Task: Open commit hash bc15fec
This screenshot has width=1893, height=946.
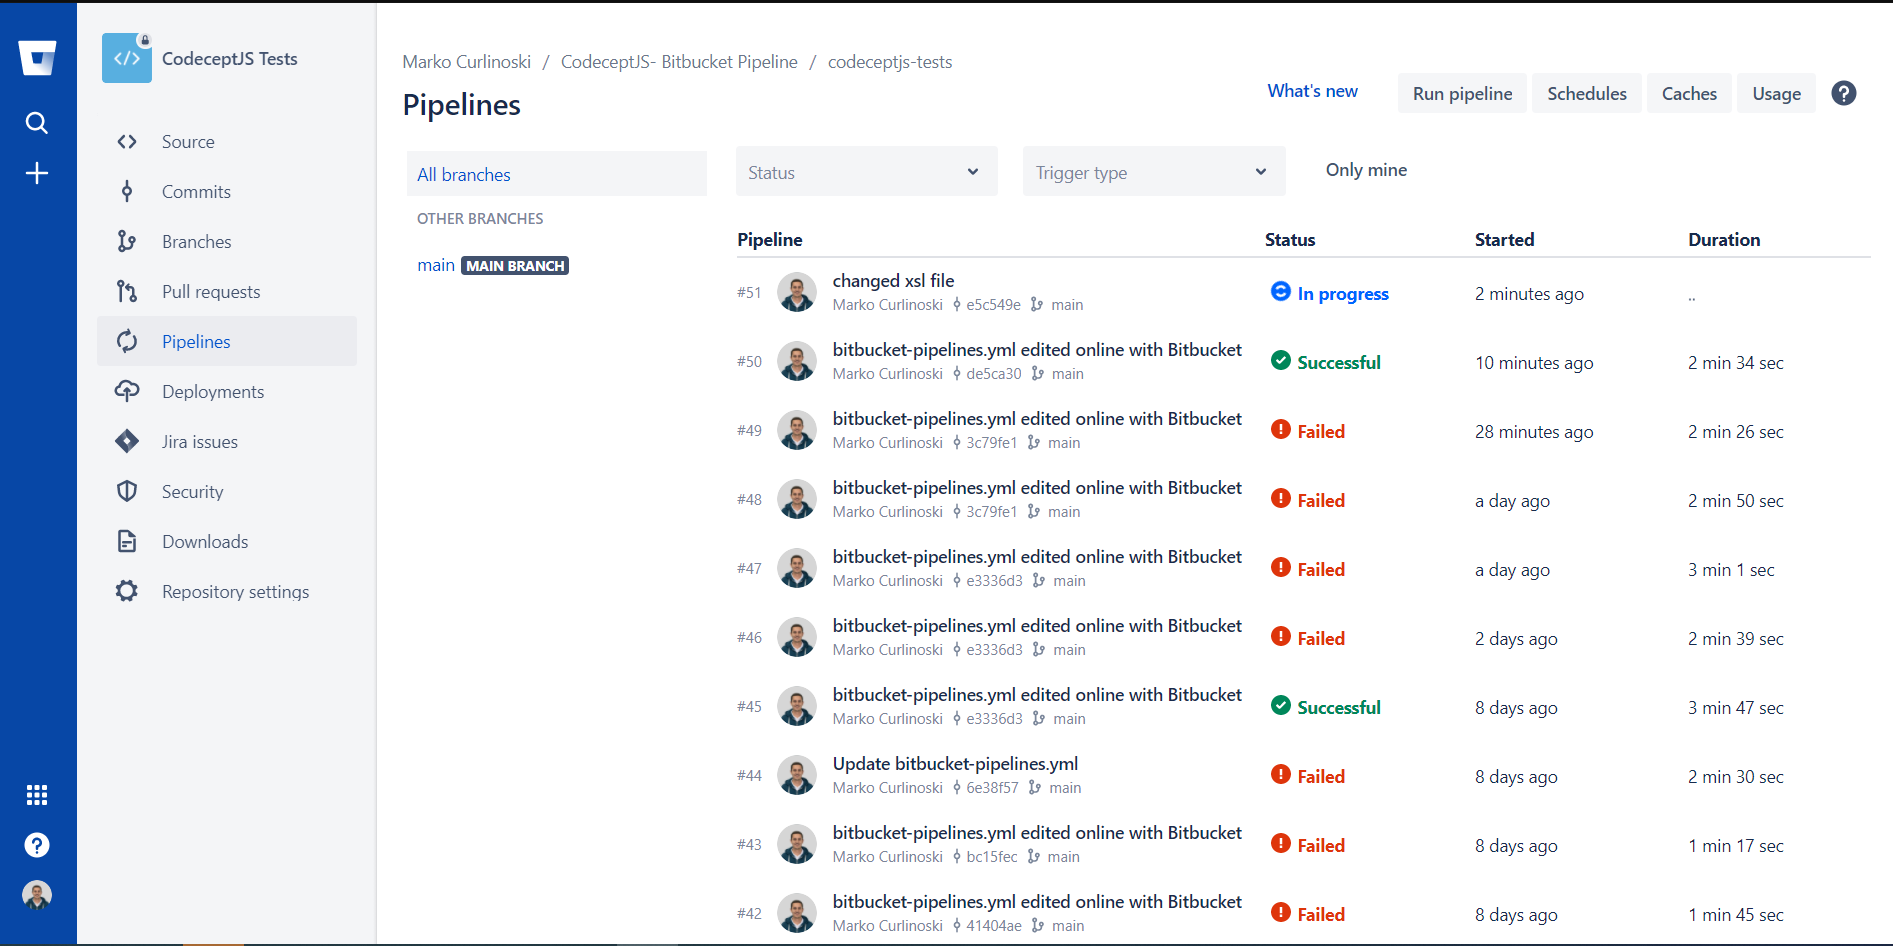Action: (x=992, y=857)
